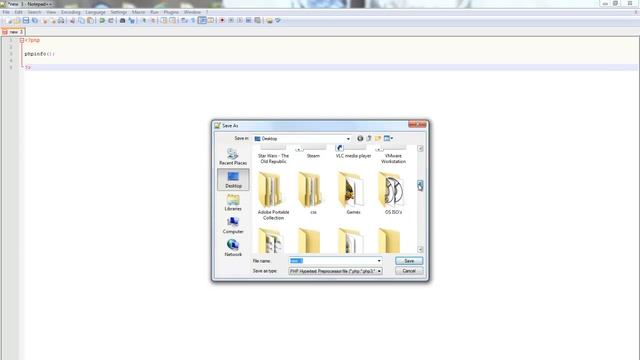Click the file list scroll up arrow

[x=420, y=149]
